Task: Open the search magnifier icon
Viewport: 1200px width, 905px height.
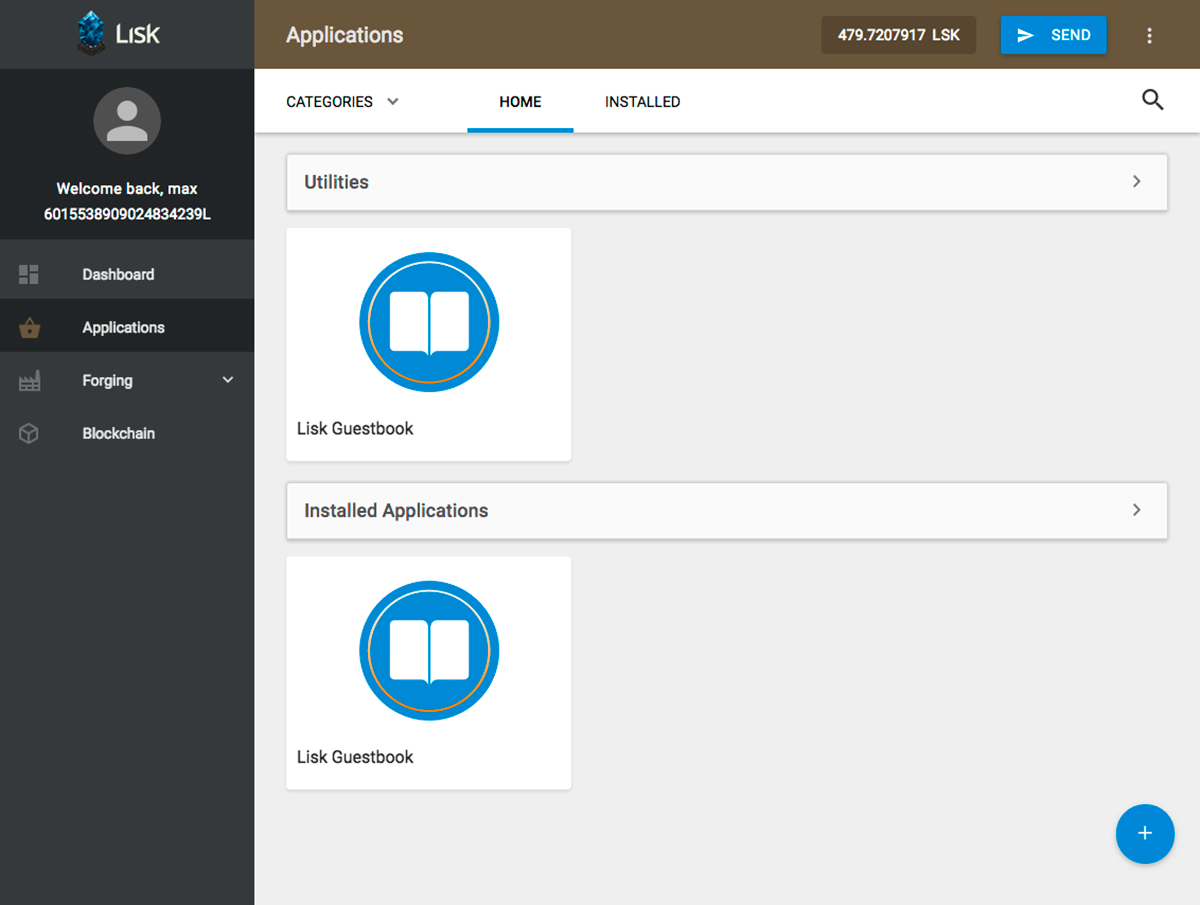Action: click(1152, 100)
